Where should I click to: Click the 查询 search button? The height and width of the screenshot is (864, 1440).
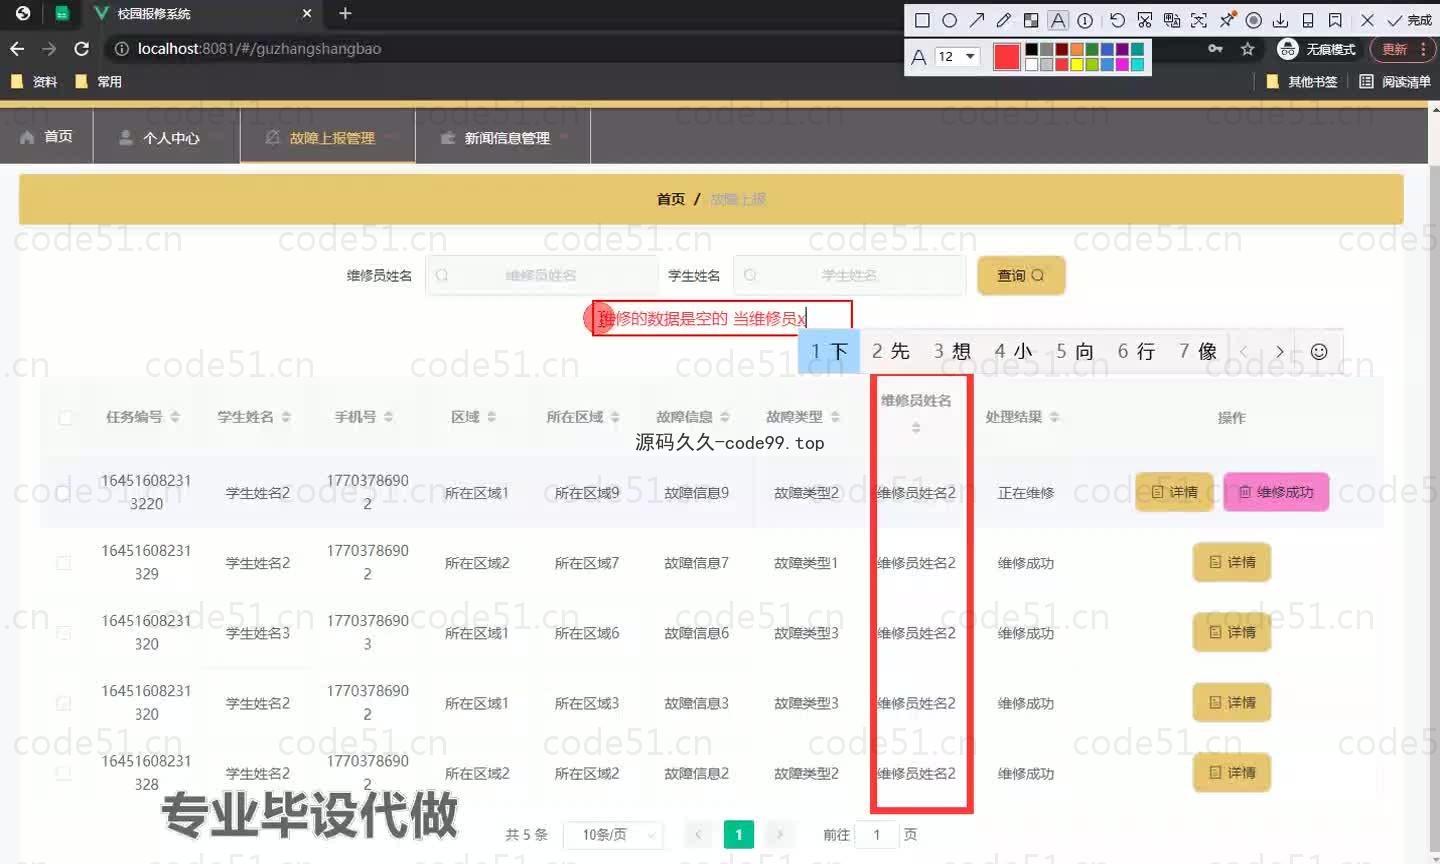pyautogui.click(x=1021, y=275)
